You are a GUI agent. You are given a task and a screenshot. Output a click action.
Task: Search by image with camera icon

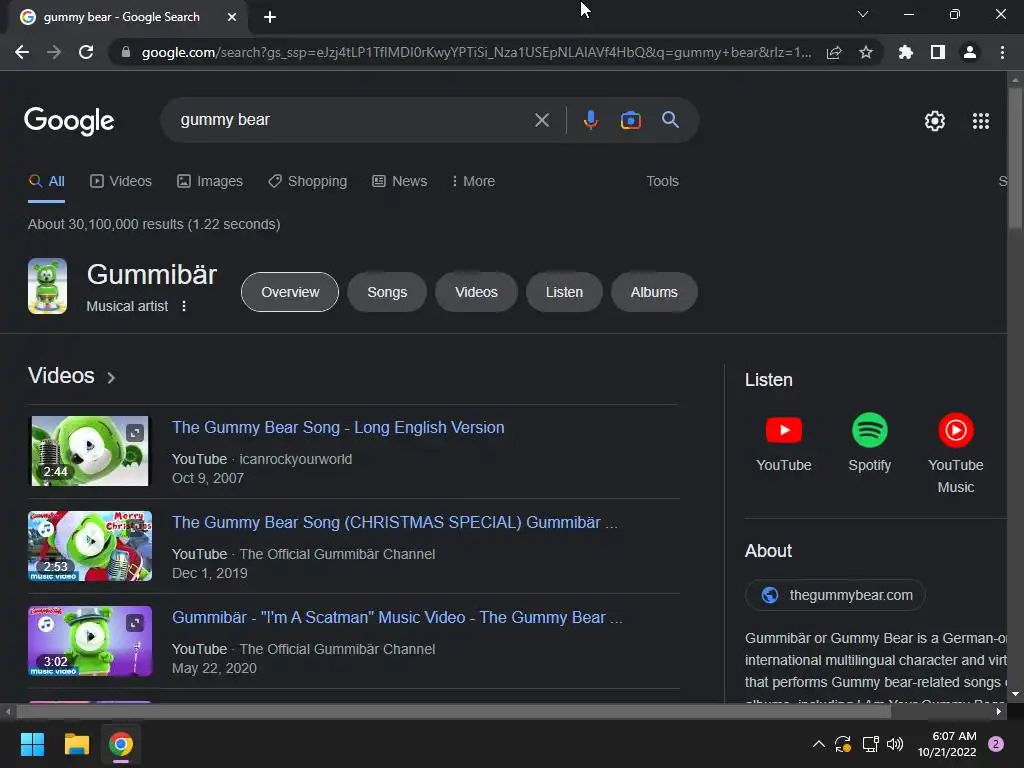pos(630,120)
